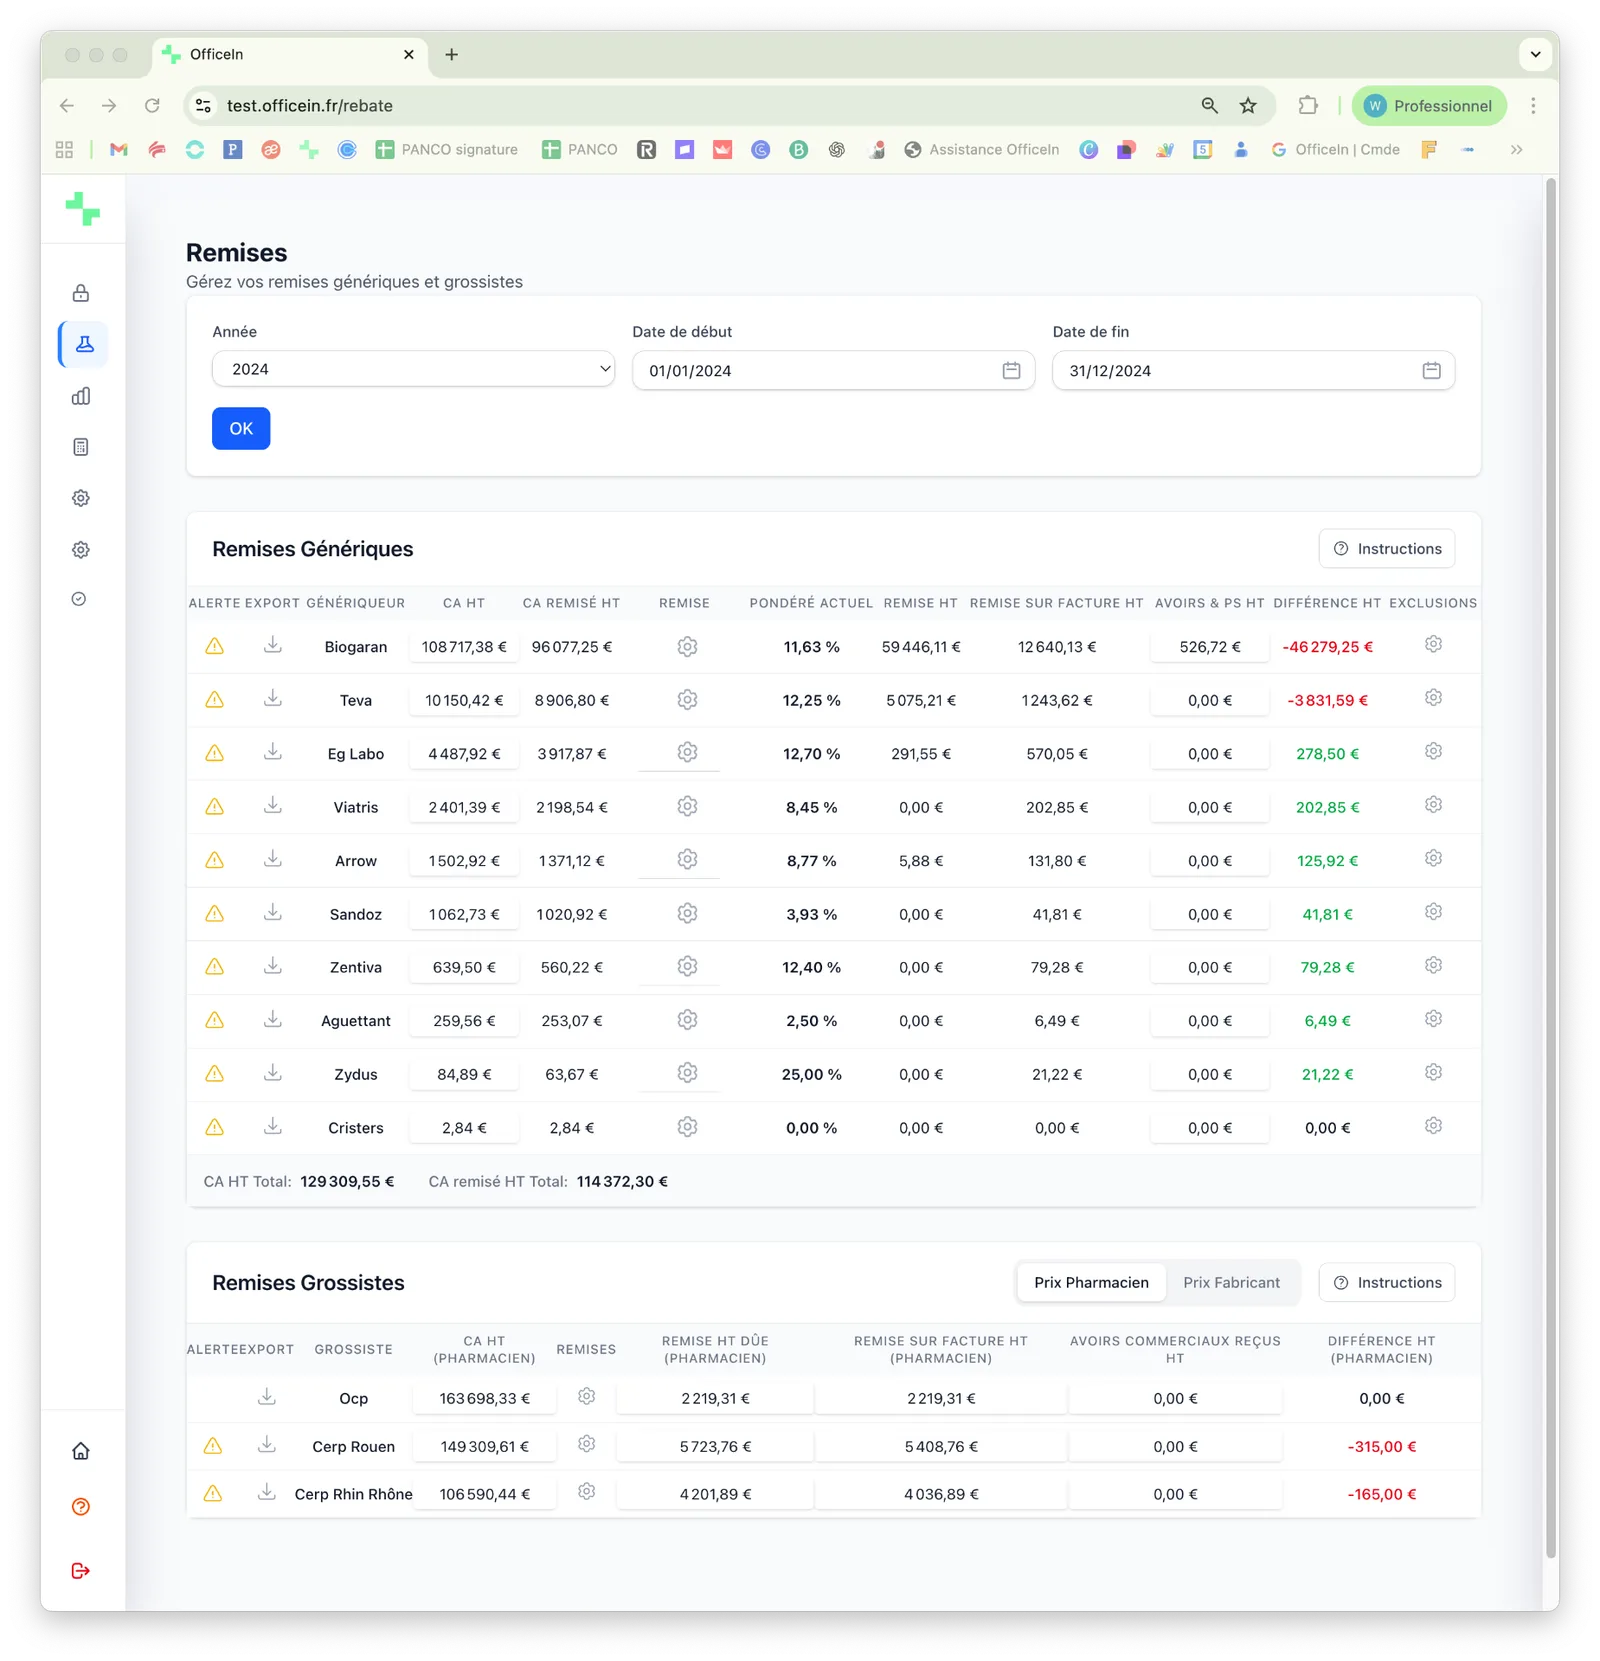Open the Cristers remise settings gear

coord(687,1127)
